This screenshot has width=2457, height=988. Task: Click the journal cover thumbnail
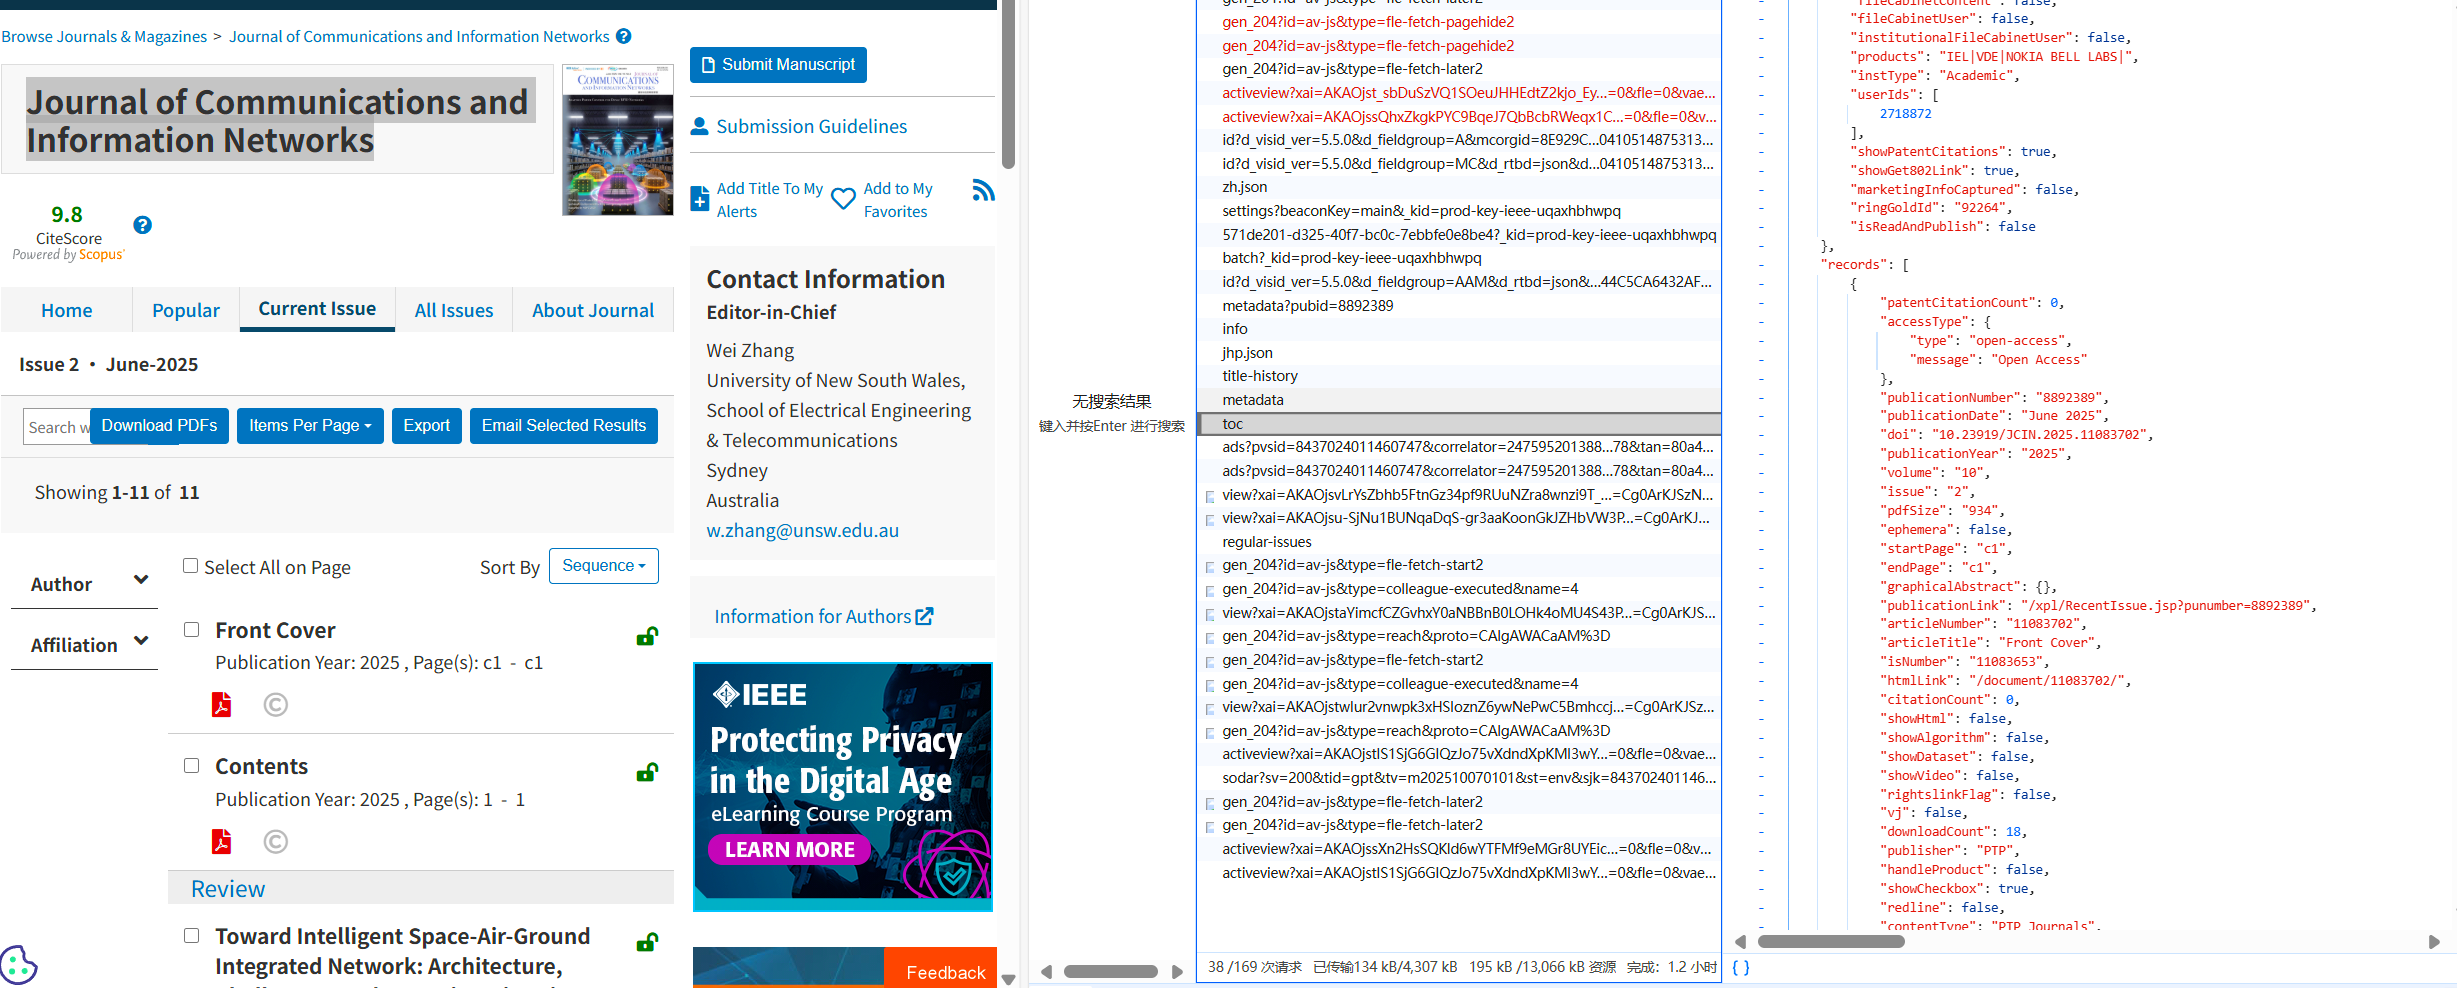point(618,140)
